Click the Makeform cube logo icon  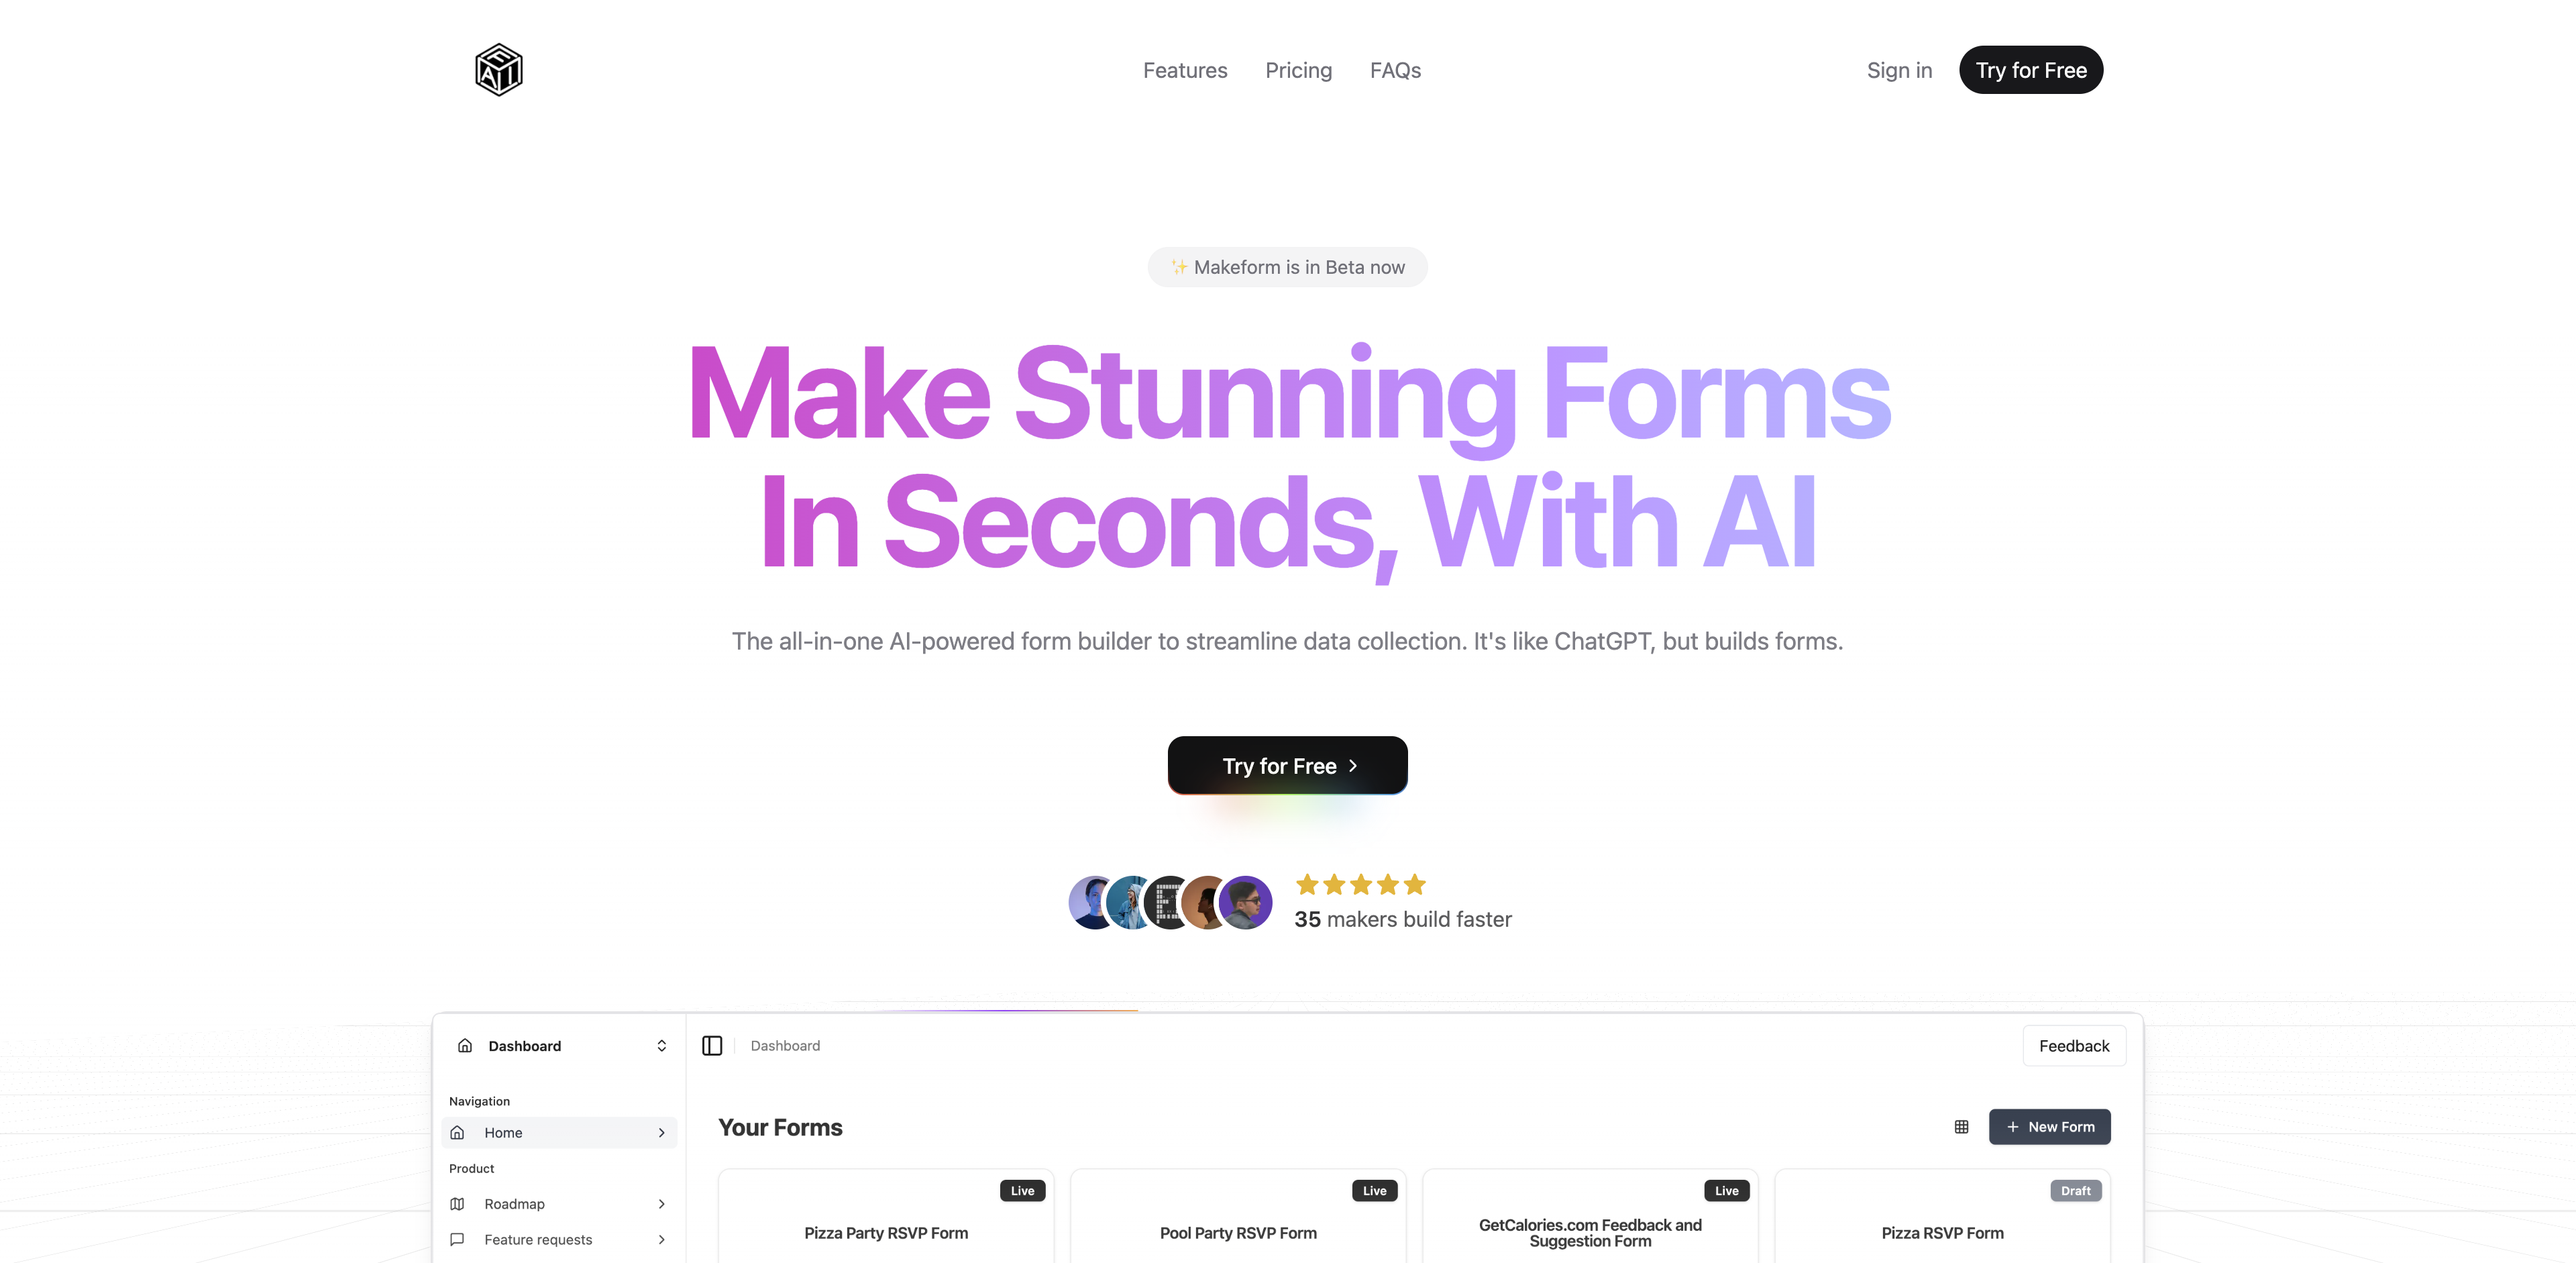(x=498, y=69)
